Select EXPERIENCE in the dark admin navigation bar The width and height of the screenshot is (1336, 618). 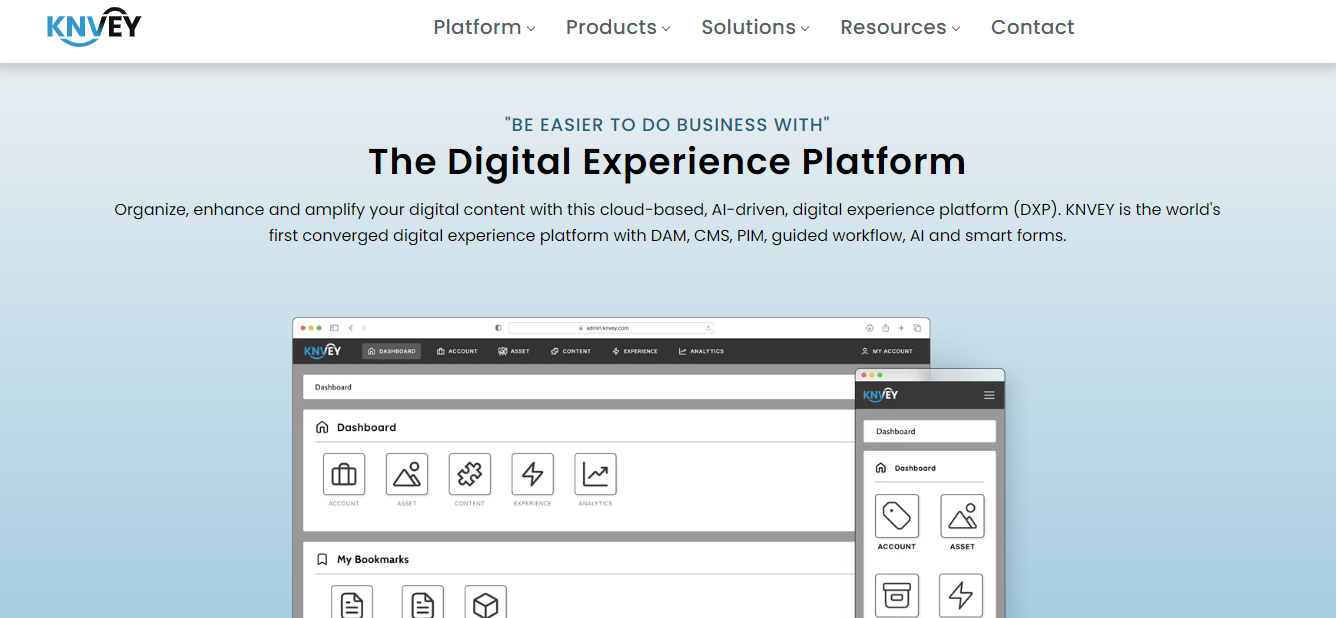coord(634,351)
